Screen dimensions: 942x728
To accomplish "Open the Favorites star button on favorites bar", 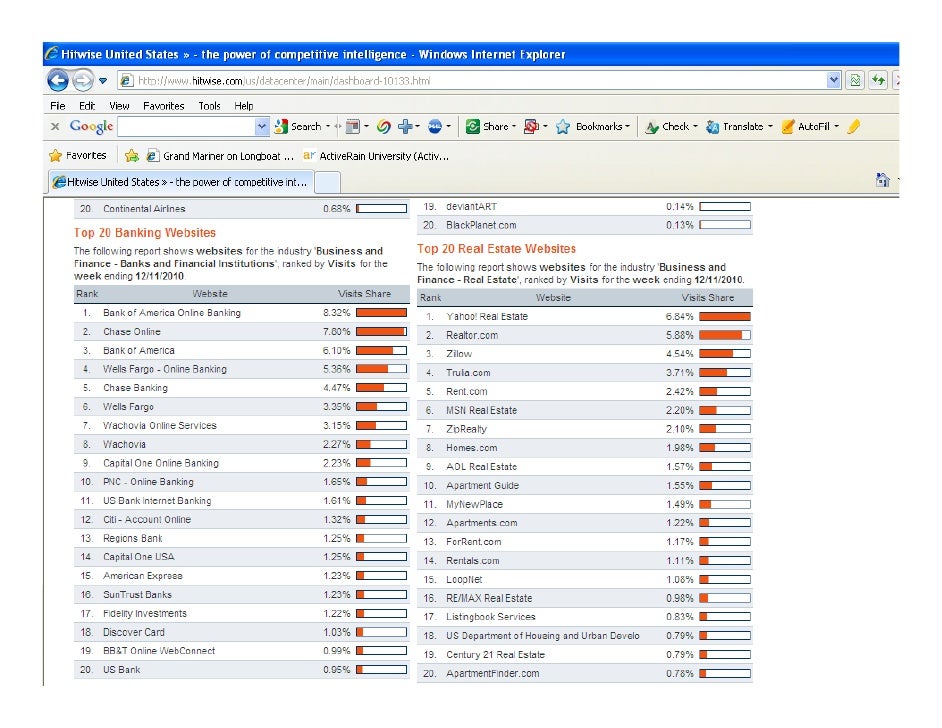I will [x=78, y=156].
